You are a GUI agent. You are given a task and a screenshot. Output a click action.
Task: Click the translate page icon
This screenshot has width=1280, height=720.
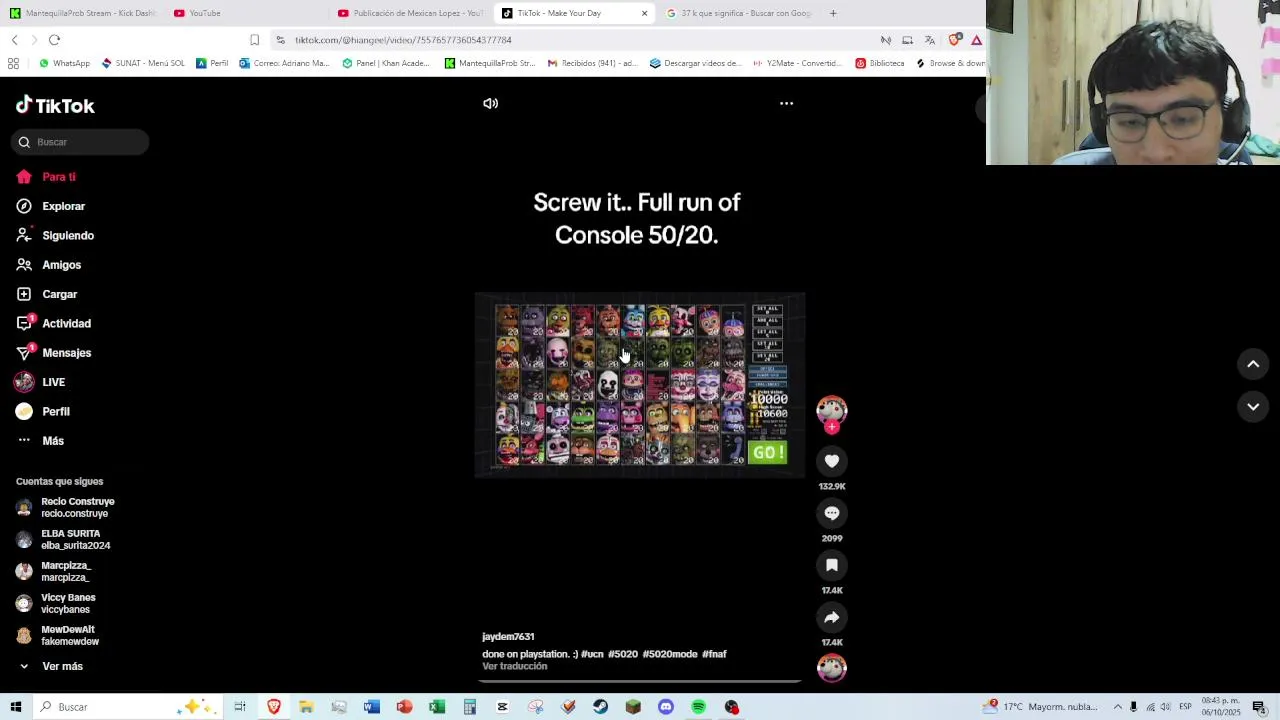coord(930,40)
